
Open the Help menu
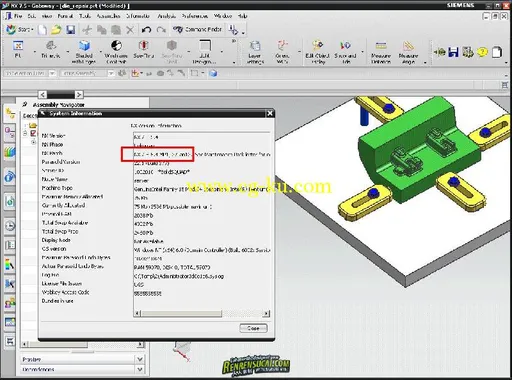point(242,16)
